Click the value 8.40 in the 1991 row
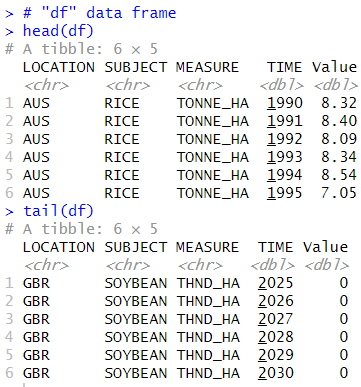This screenshot has width=361, height=387. [x=339, y=121]
